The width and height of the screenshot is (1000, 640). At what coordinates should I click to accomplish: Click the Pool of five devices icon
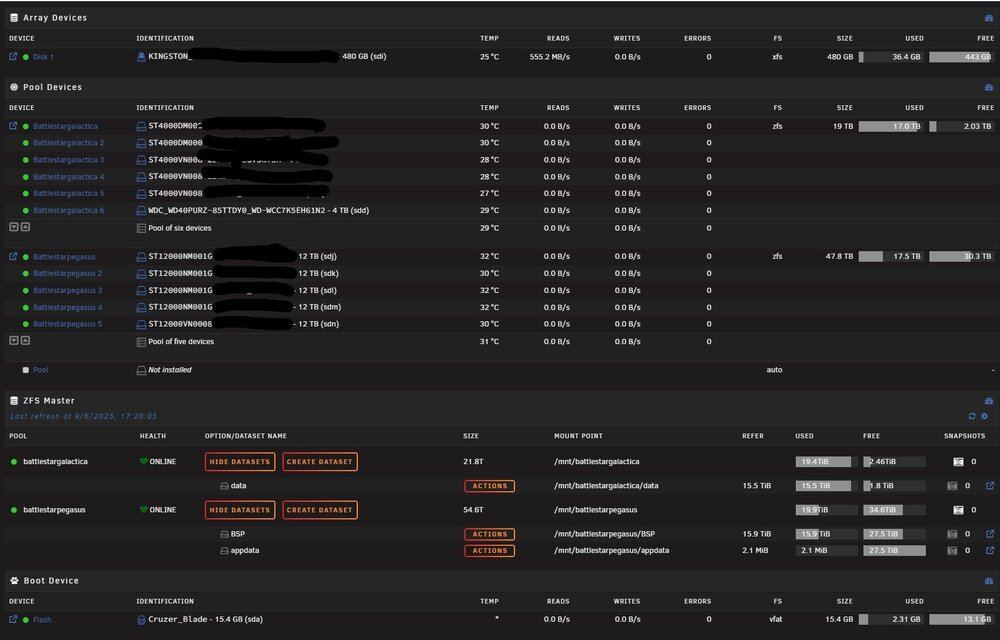click(141, 342)
